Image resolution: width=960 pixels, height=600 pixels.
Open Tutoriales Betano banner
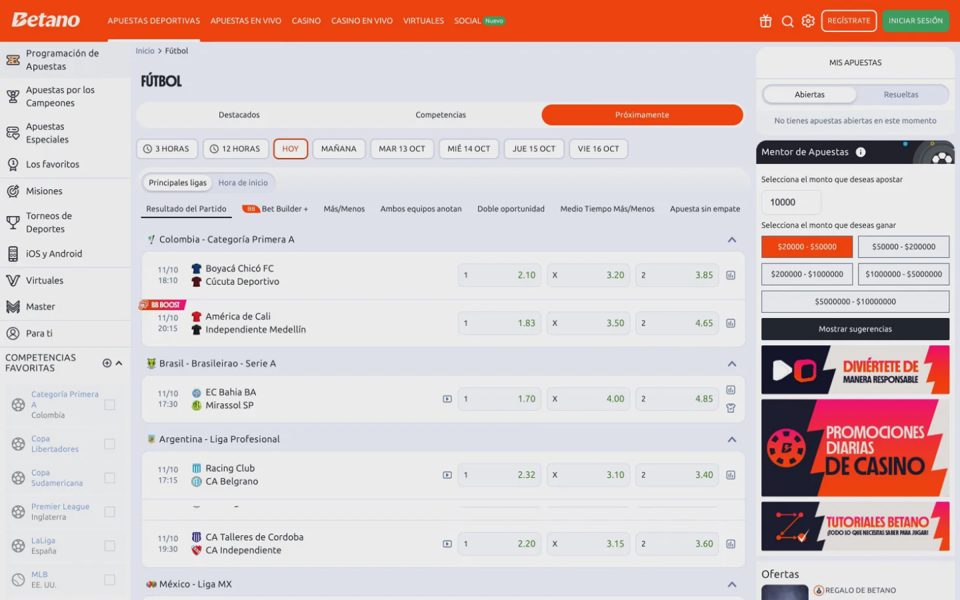tap(855, 527)
